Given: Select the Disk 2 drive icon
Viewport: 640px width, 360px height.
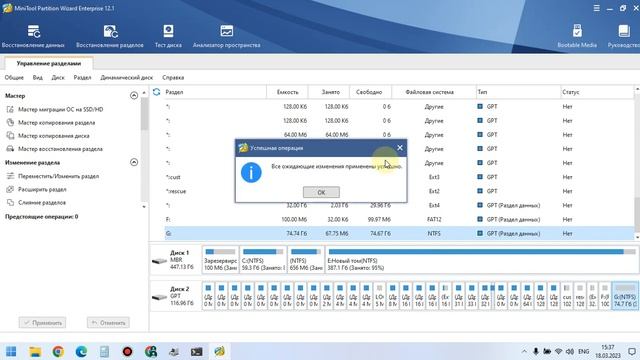Looking at the screenshot, I should point(159,297).
